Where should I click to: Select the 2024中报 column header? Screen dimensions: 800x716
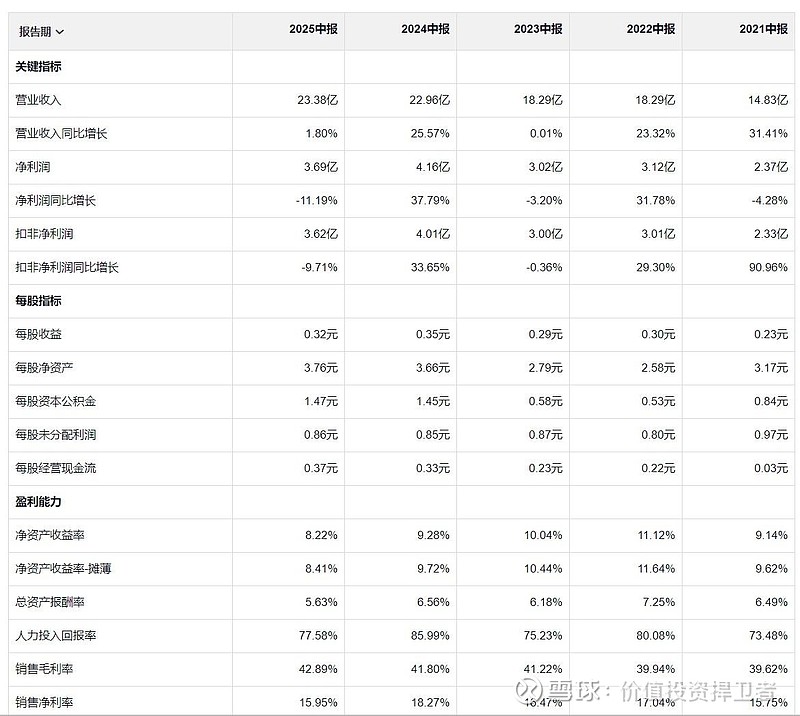click(x=425, y=30)
